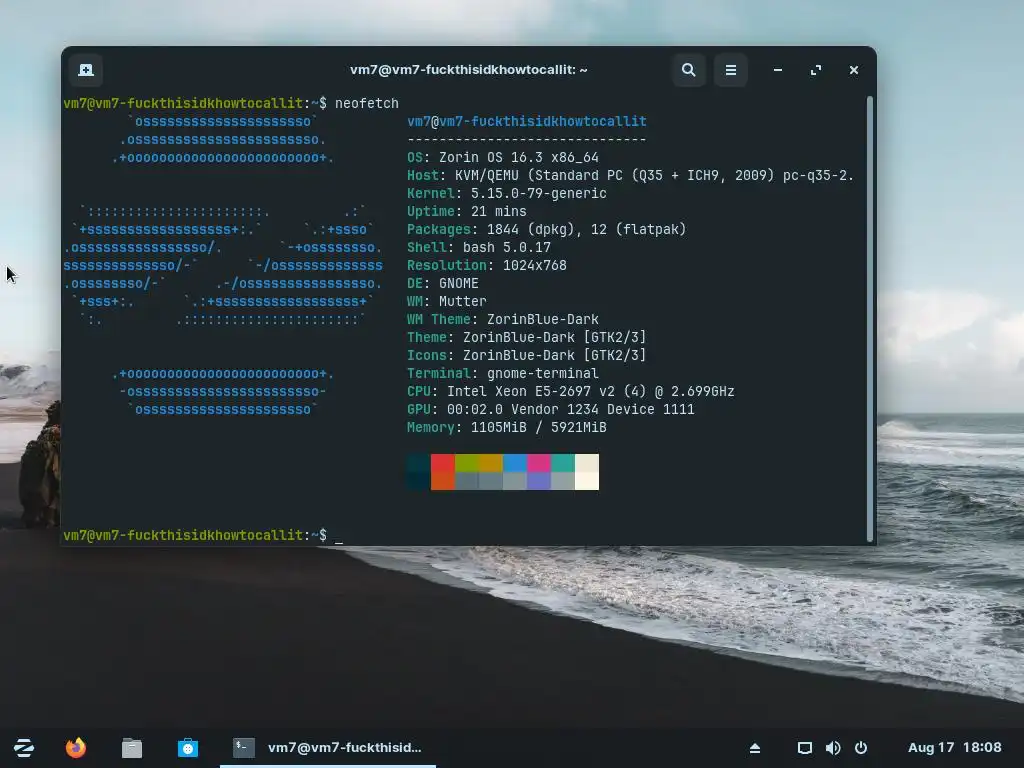This screenshot has width=1024, height=768.
Task: Open the terminal search tool
Action: tap(688, 70)
